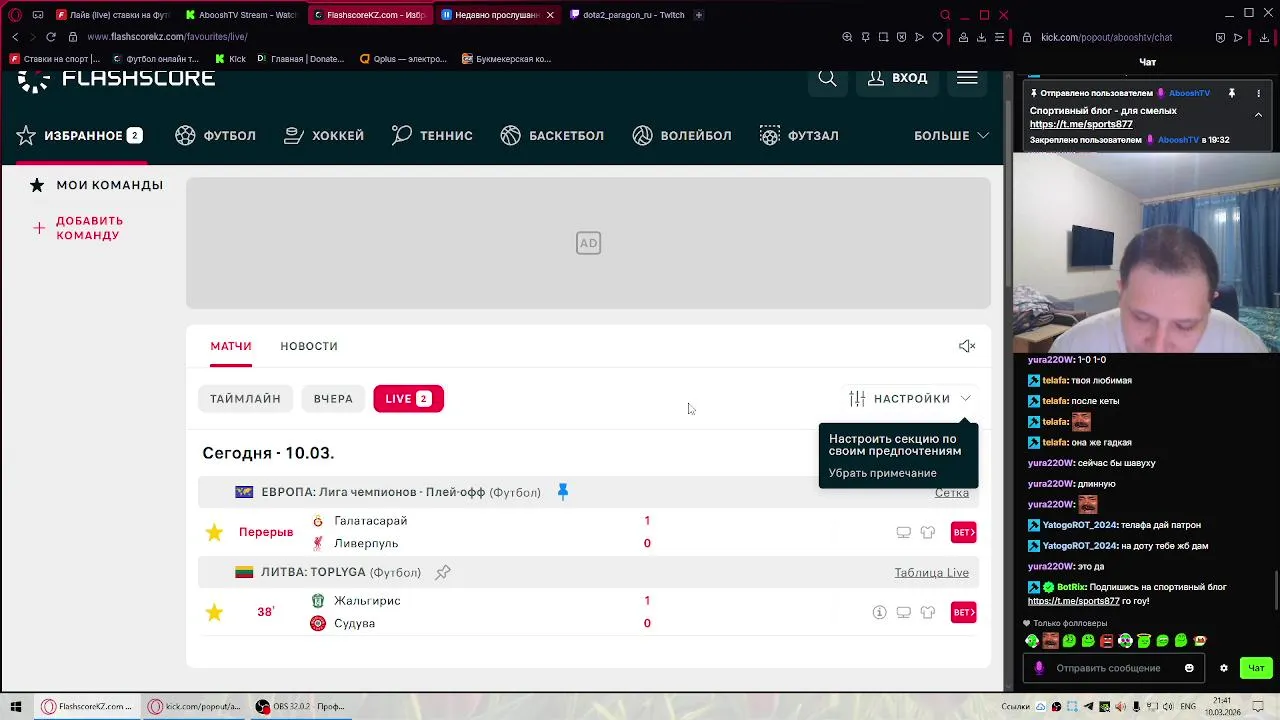
Task: Click ДОБАВИТЬ КОМАНДУ link
Action: pyautogui.click(x=89, y=228)
